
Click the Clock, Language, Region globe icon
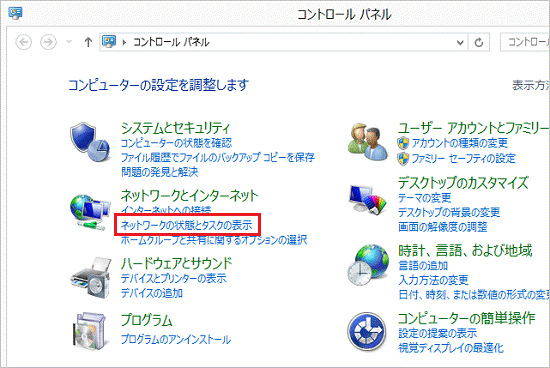pyautogui.click(x=368, y=265)
